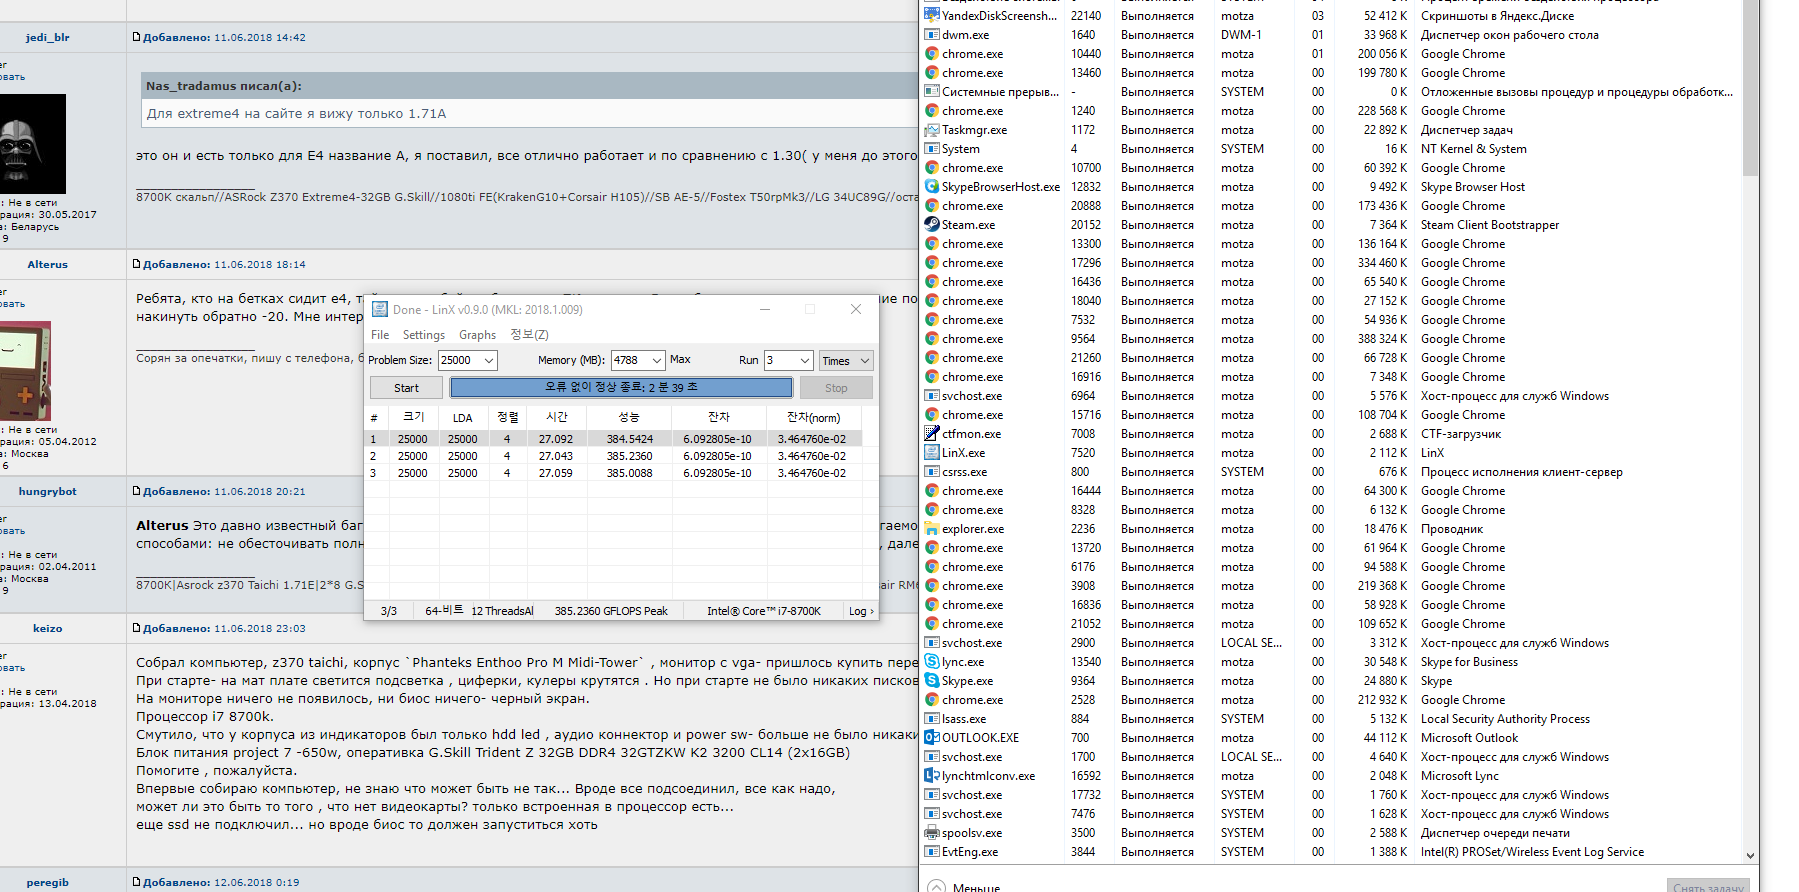Click the lync.exe process icon

click(x=932, y=662)
